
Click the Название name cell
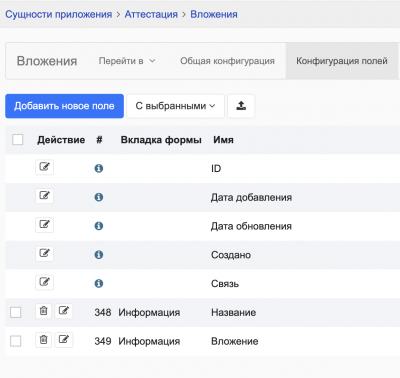point(234,313)
